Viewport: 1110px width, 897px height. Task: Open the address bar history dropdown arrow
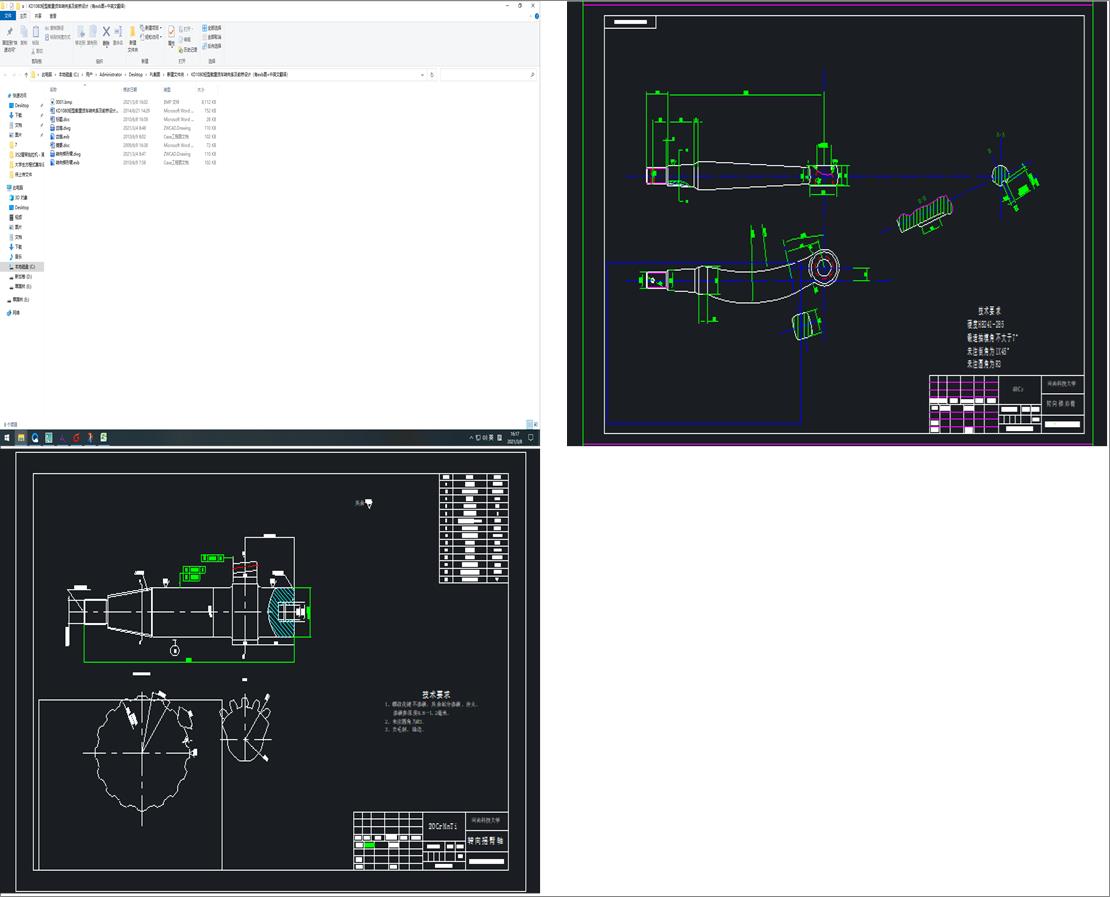[423, 74]
